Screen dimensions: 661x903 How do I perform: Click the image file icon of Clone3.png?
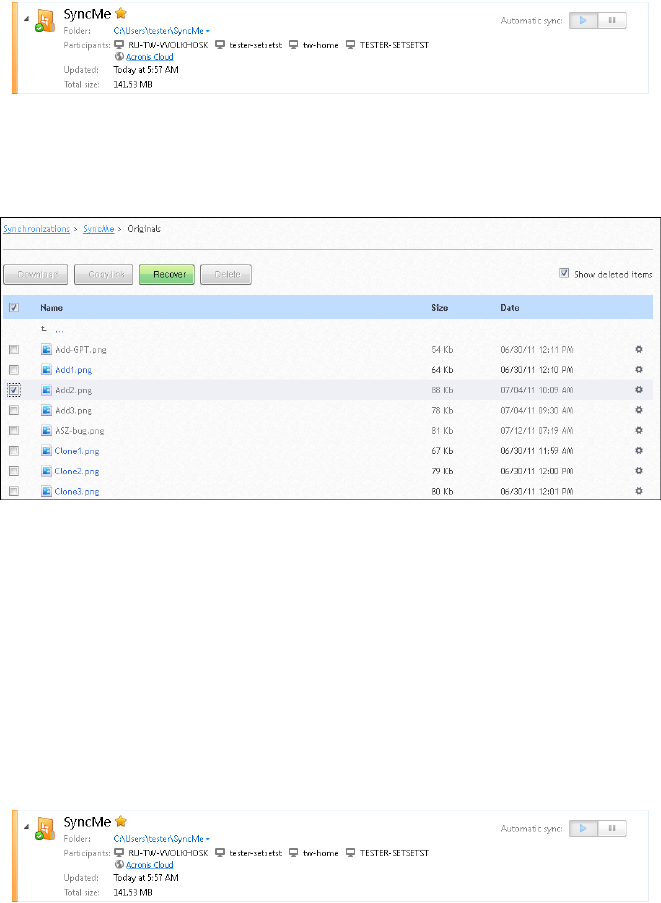point(47,491)
